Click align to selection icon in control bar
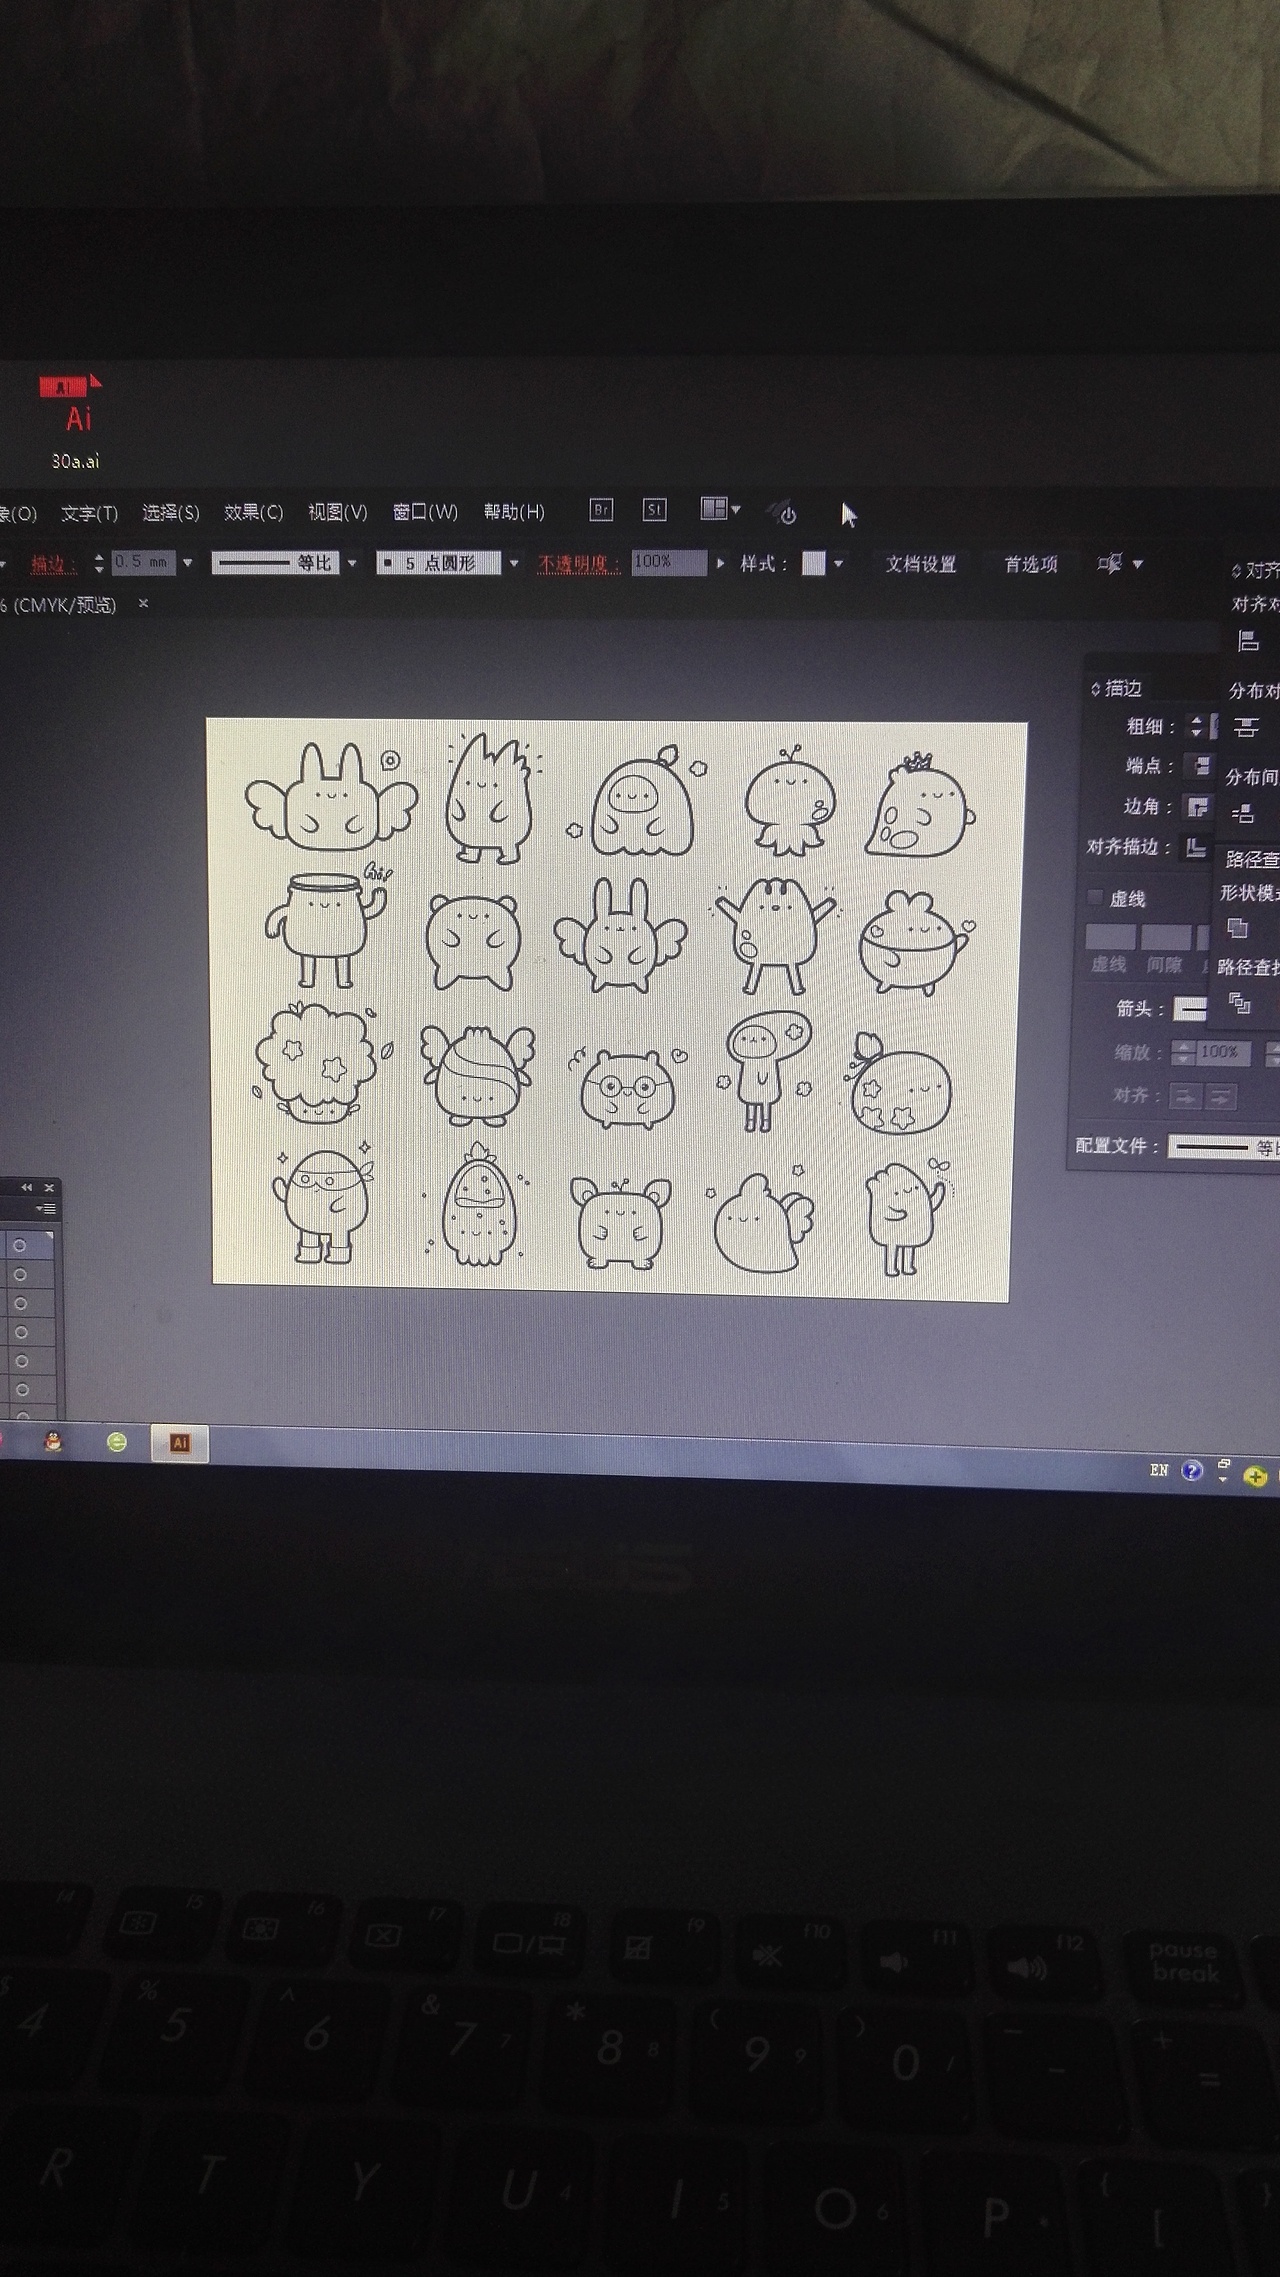This screenshot has height=2277, width=1280. 1110,563
